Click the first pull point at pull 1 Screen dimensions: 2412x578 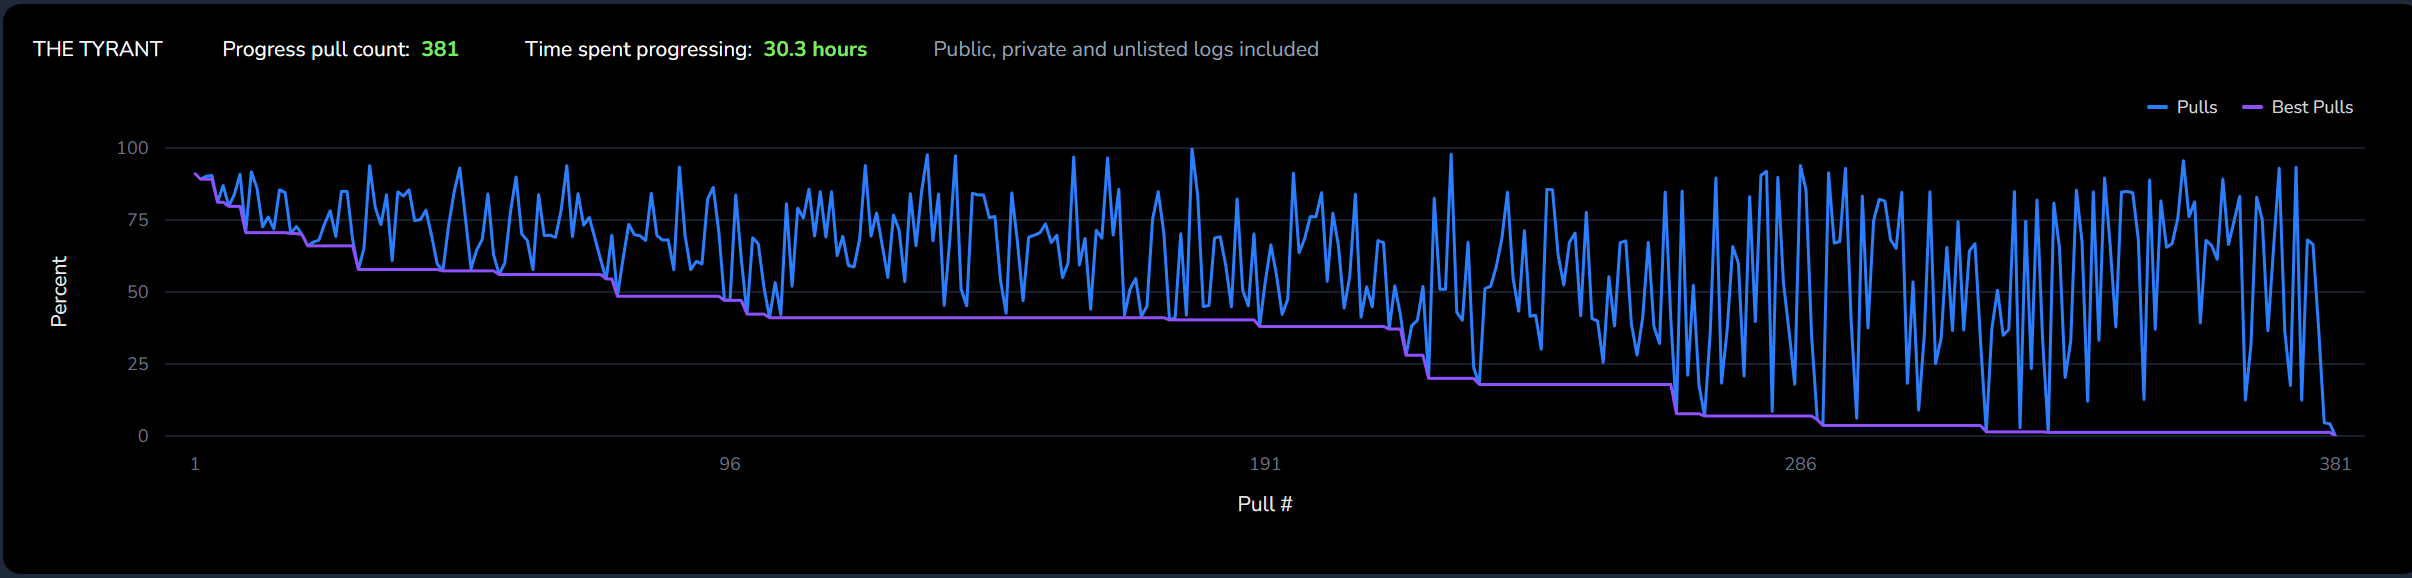195,173
